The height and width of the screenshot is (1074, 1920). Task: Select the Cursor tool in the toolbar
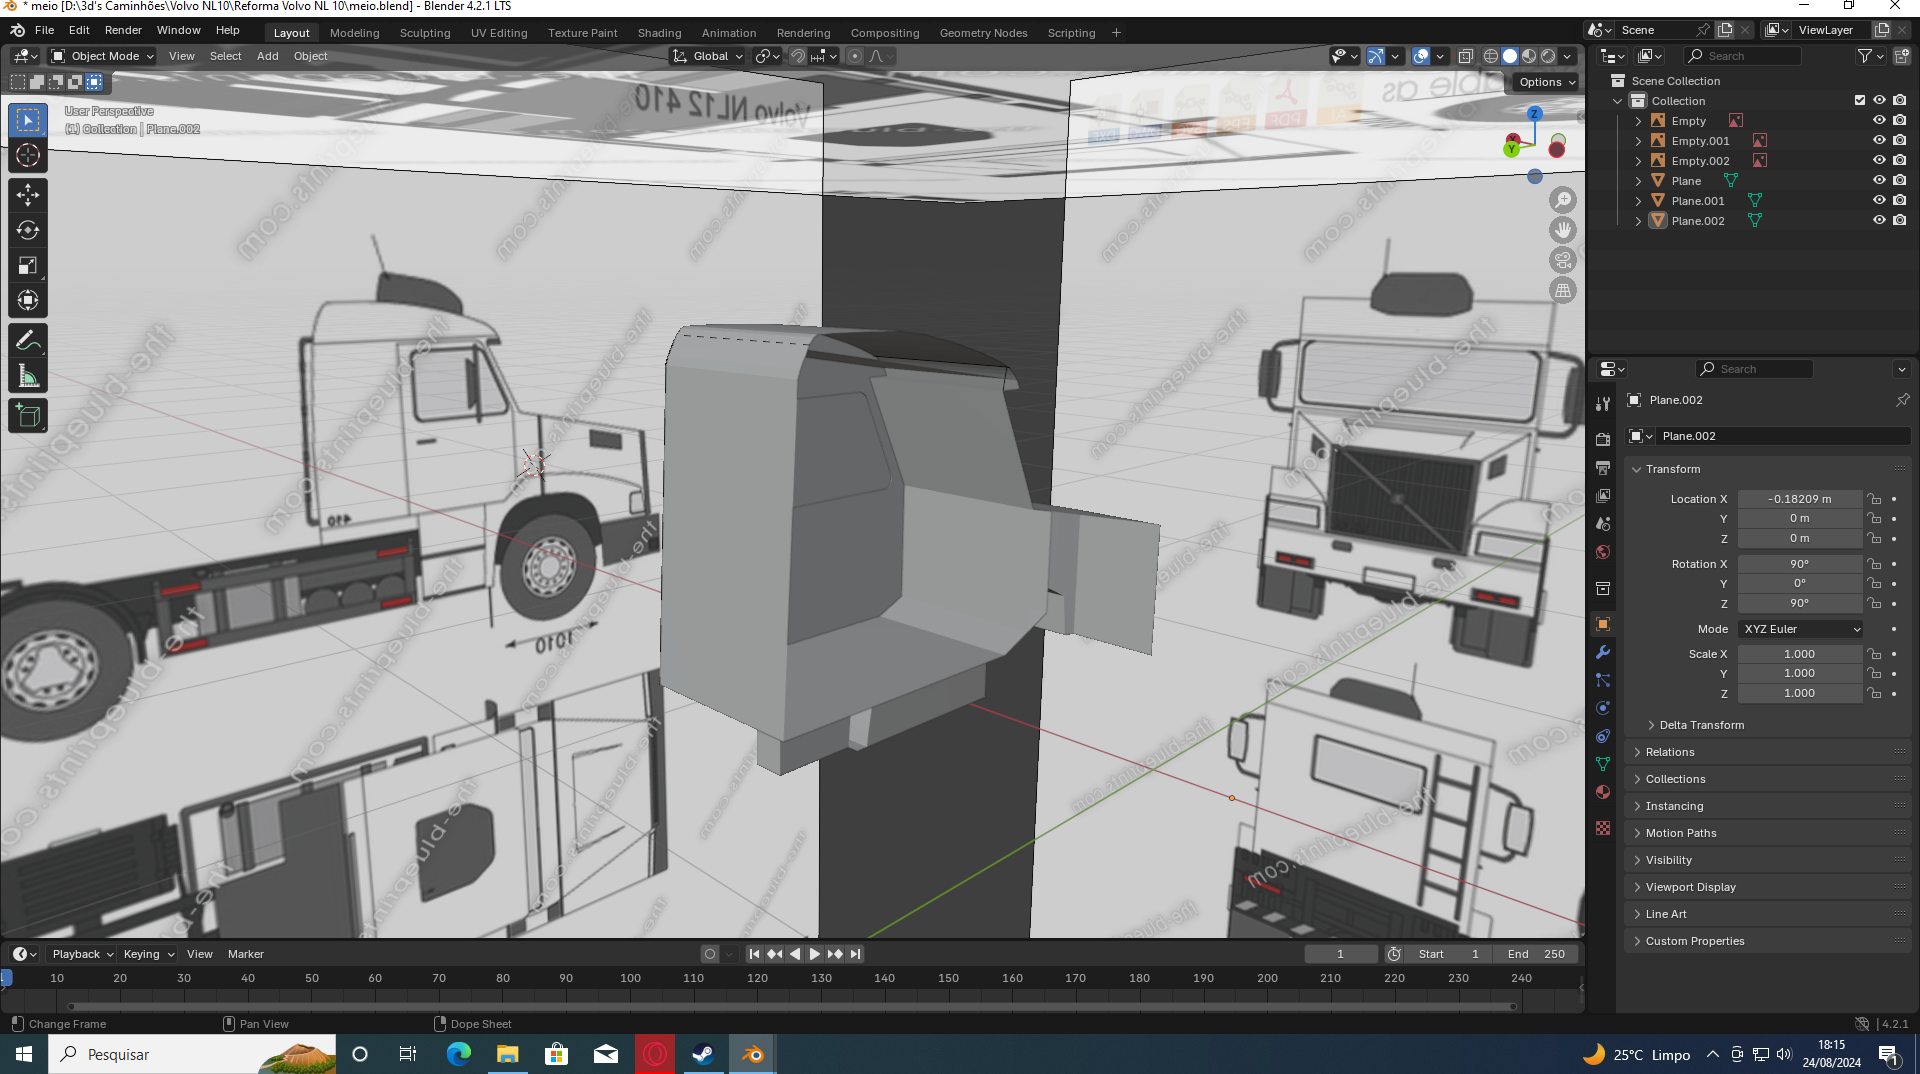(28, 155)
